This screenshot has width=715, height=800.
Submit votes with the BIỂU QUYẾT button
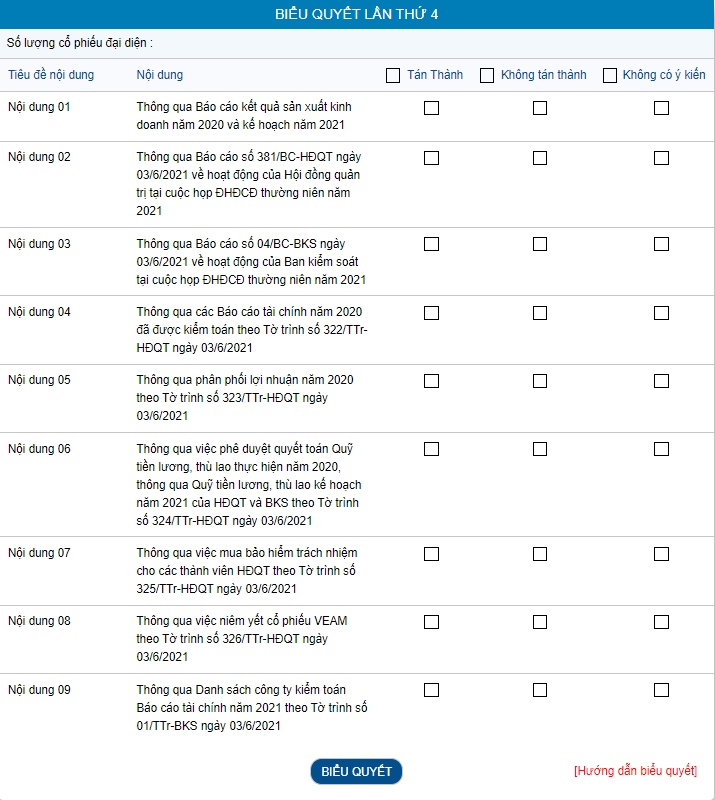click(x=356, y=771)
